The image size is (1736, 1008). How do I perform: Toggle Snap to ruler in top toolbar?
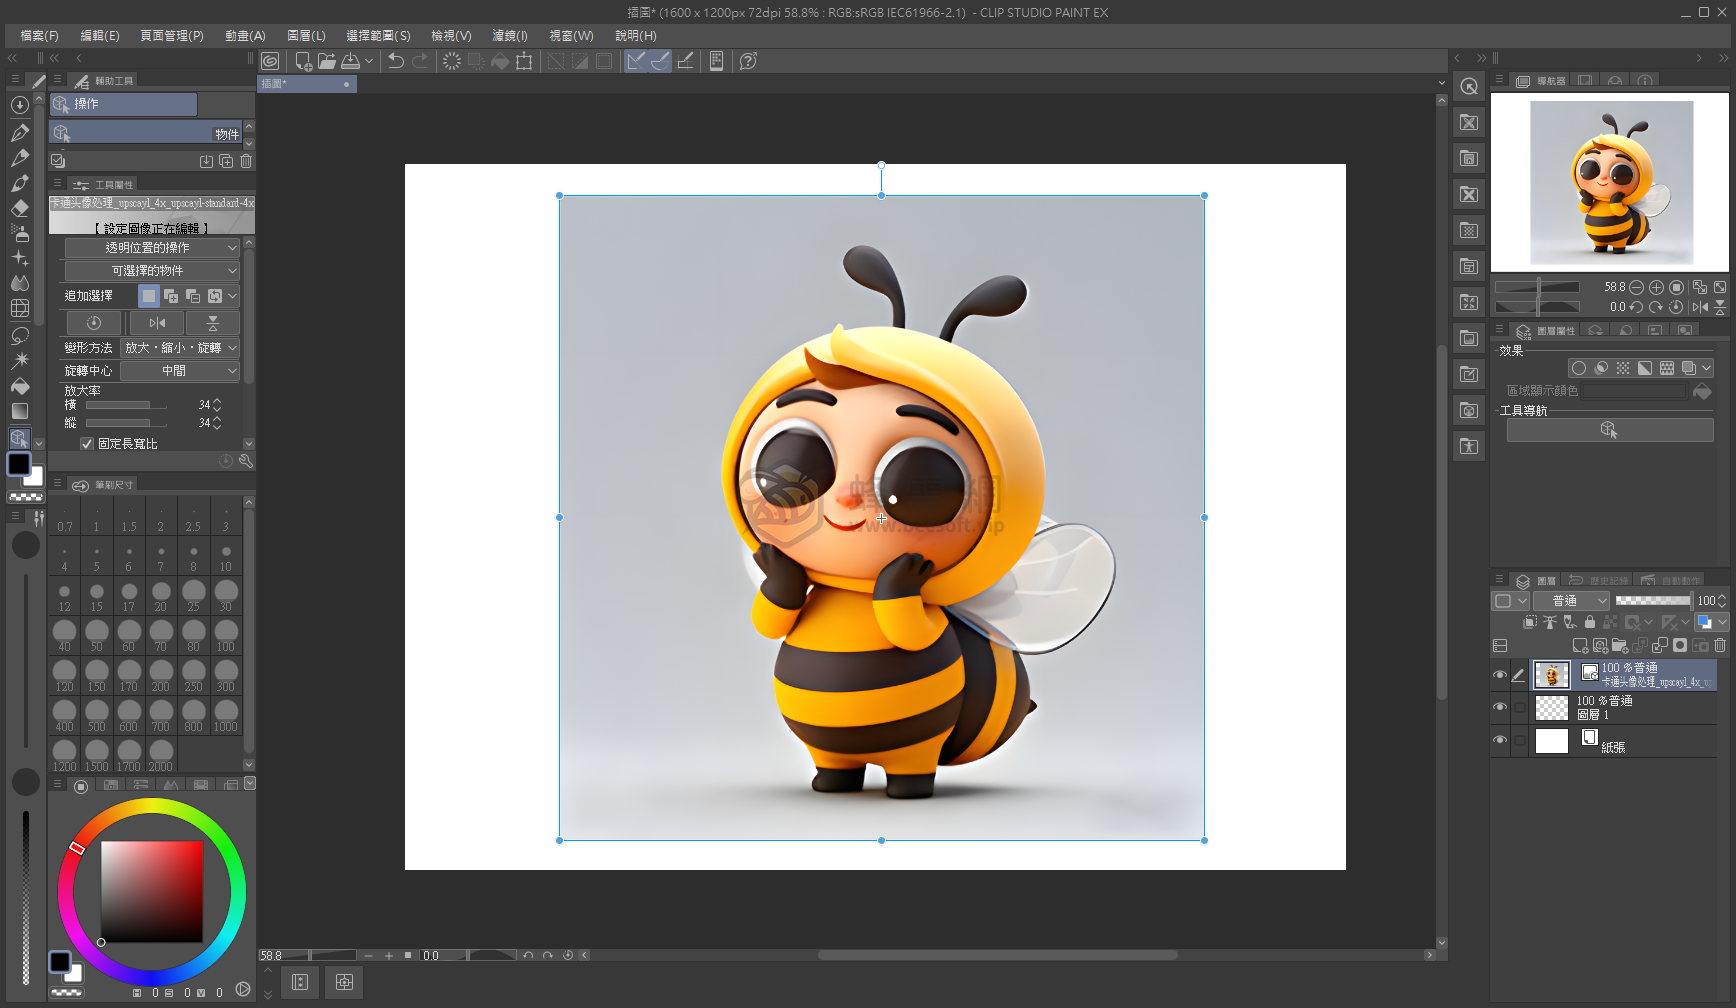click(636, 61)
